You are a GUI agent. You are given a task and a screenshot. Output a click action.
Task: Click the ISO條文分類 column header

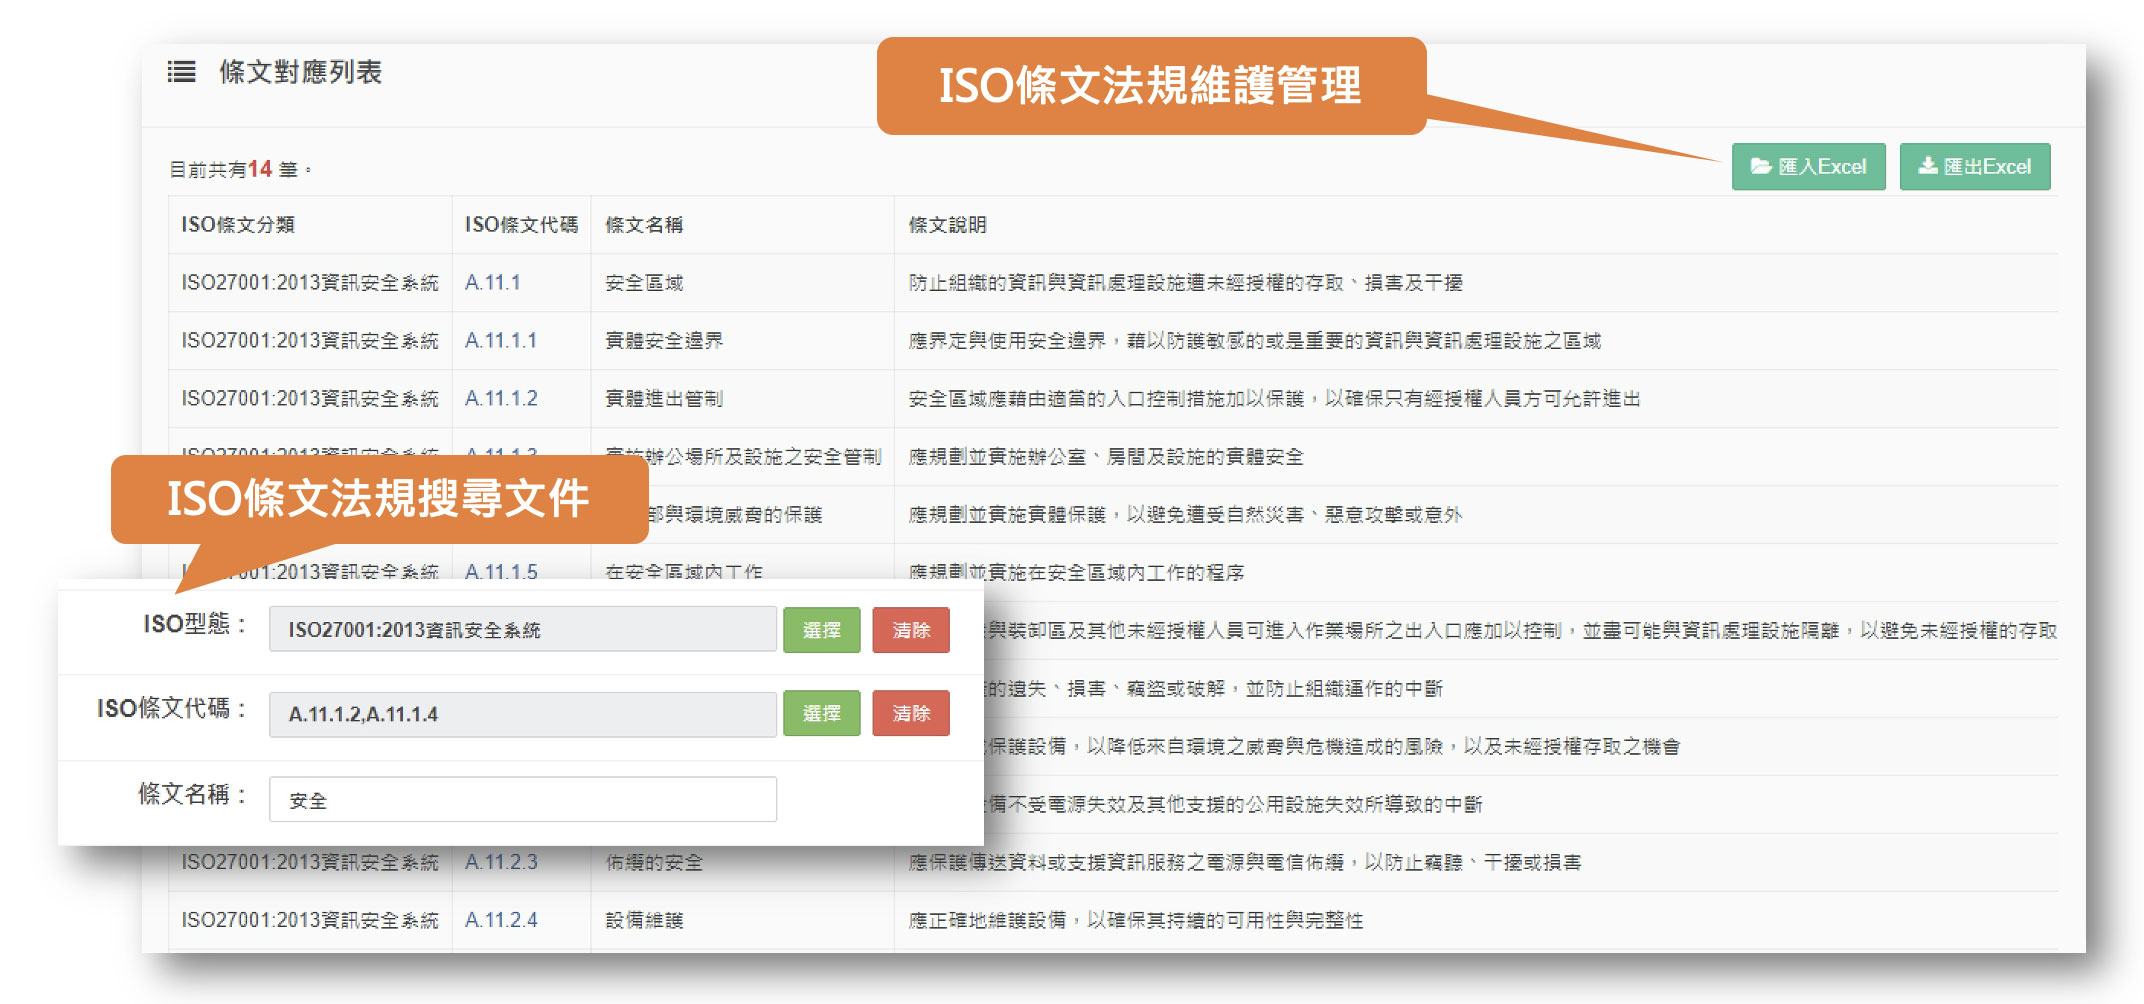[238, 225]
